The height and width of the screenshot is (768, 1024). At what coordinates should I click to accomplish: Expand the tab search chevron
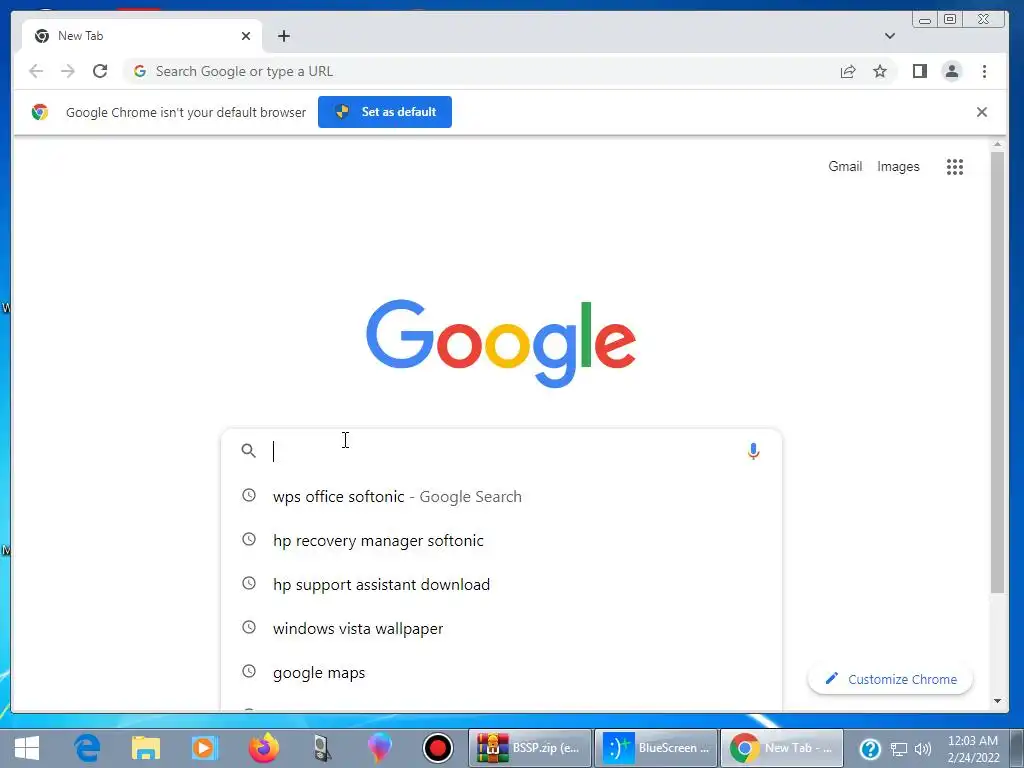(x=889, y=36)
